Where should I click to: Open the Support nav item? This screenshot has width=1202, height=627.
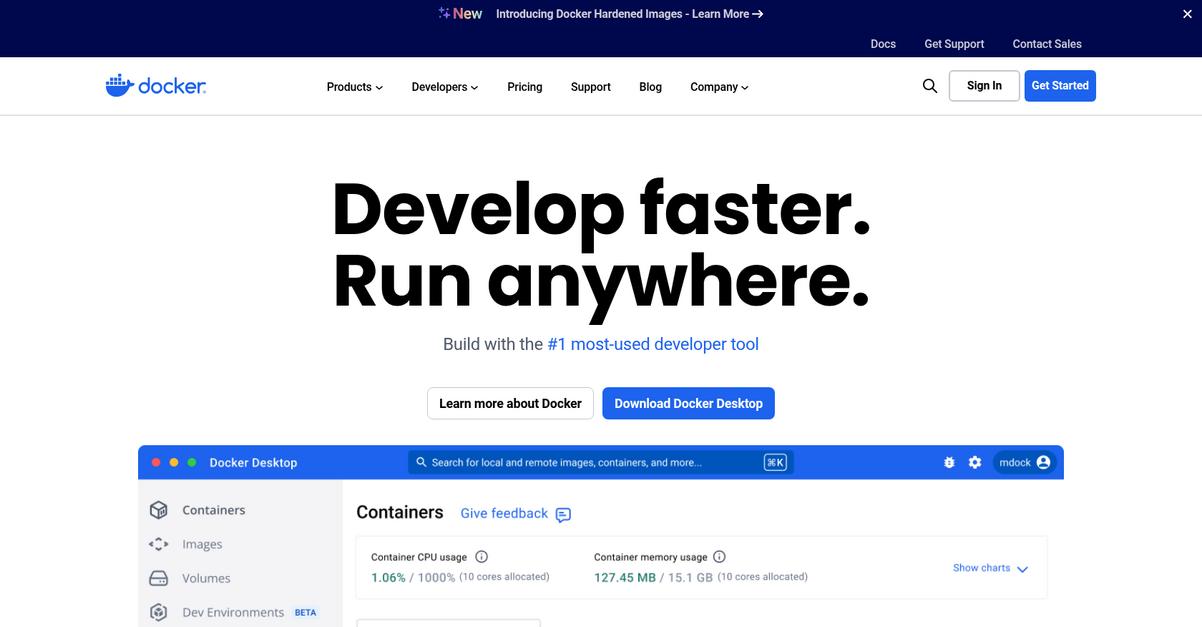(591, 87)
